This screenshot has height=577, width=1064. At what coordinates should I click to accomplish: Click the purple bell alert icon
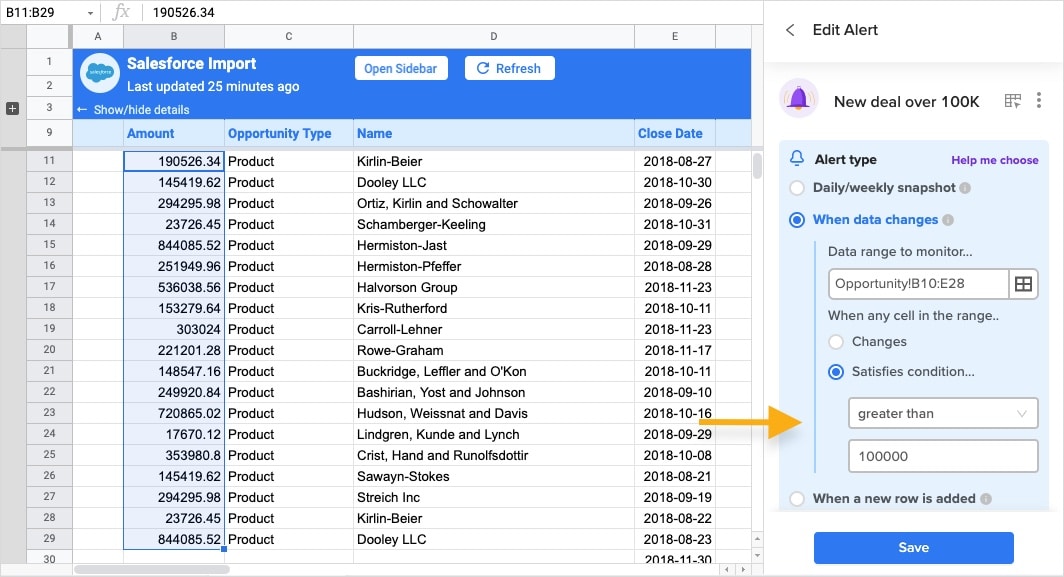[x=798, y=100]
